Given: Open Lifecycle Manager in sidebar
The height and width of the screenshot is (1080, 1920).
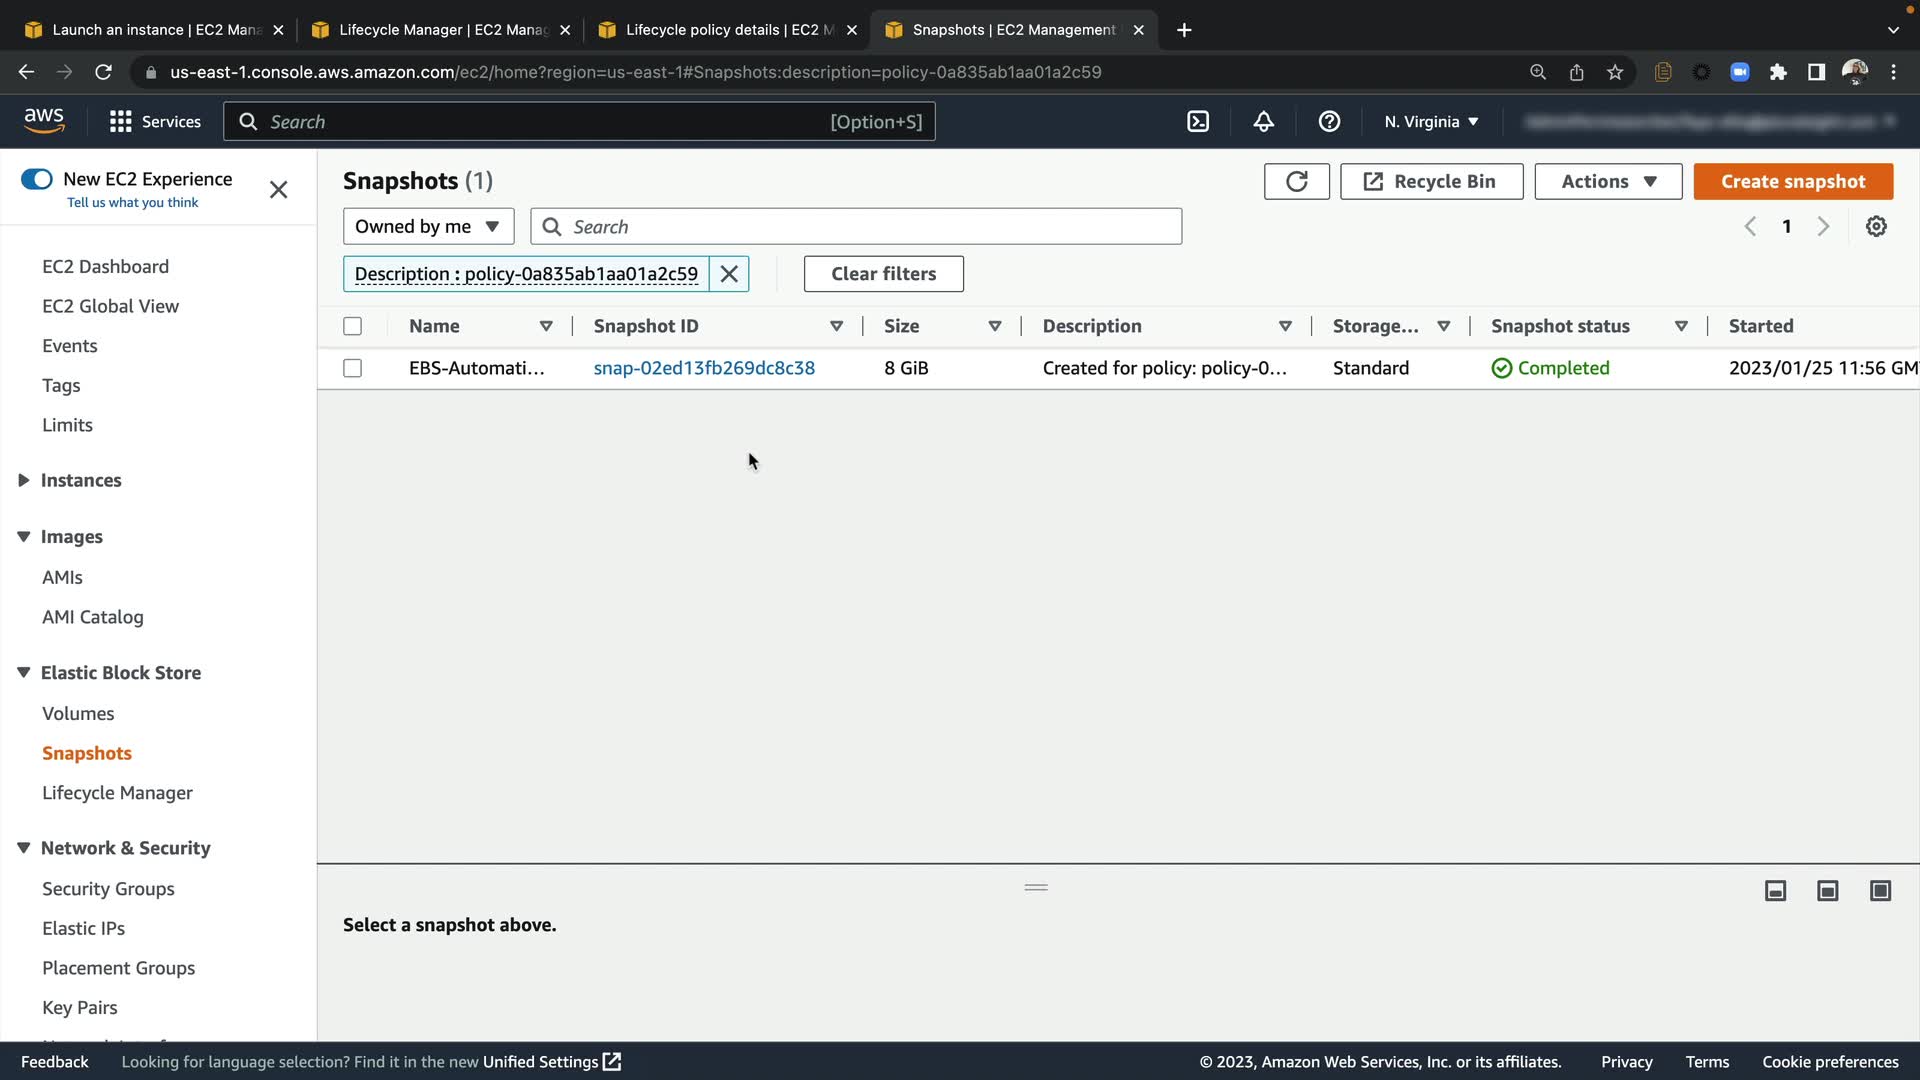Looking at the screenshot, I should pyautogui.click(x=117, y=793).
